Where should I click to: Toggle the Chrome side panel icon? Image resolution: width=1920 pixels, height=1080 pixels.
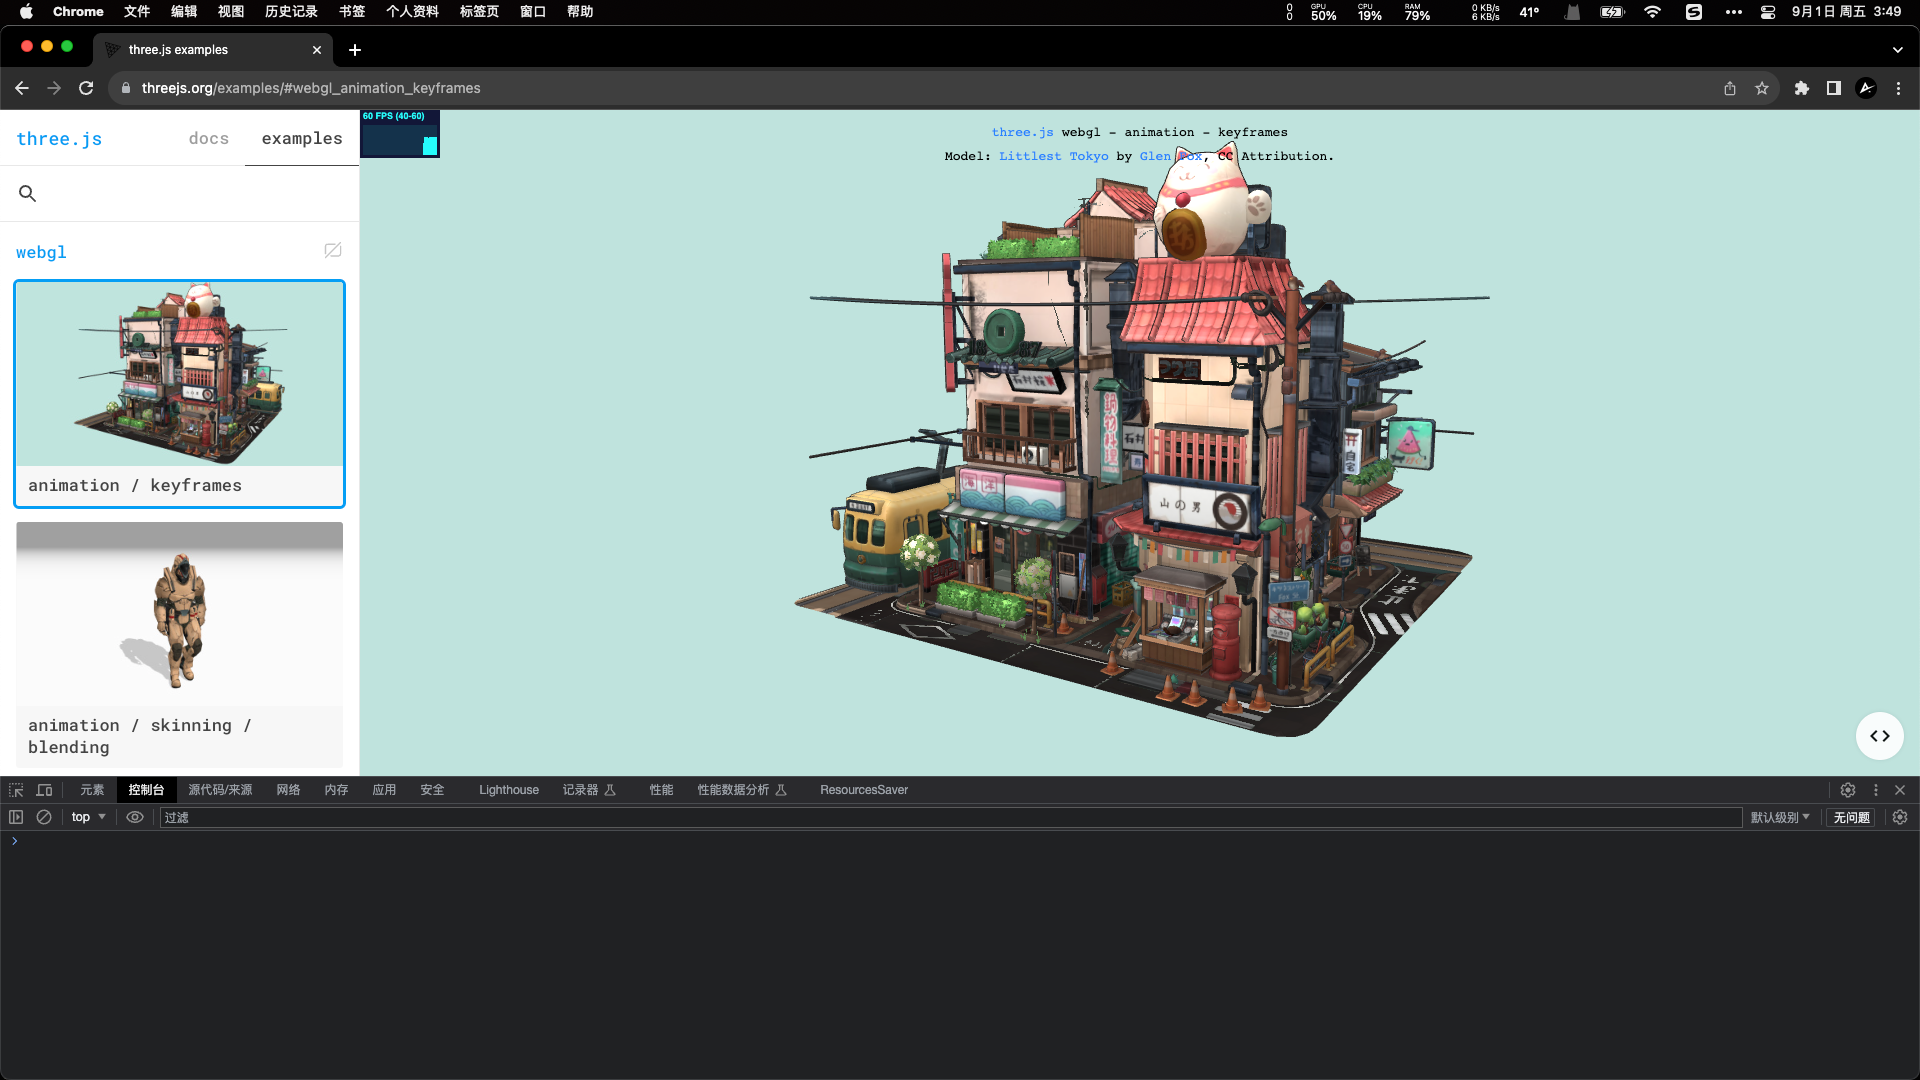coord(1834,88)
